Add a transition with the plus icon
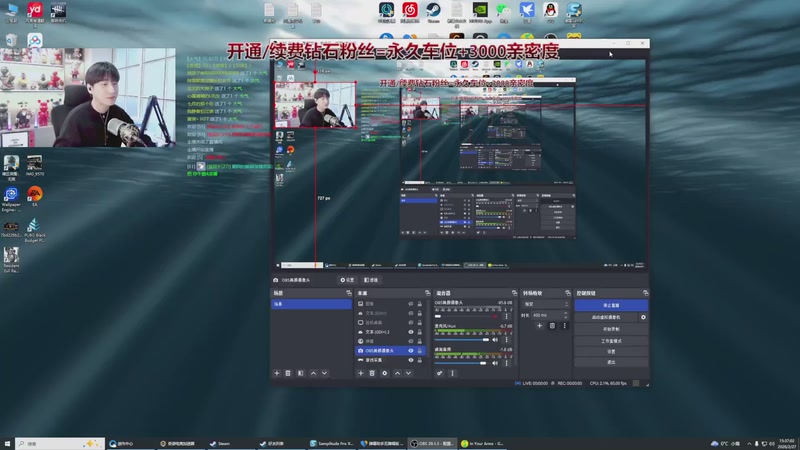 tap(539, 326)
